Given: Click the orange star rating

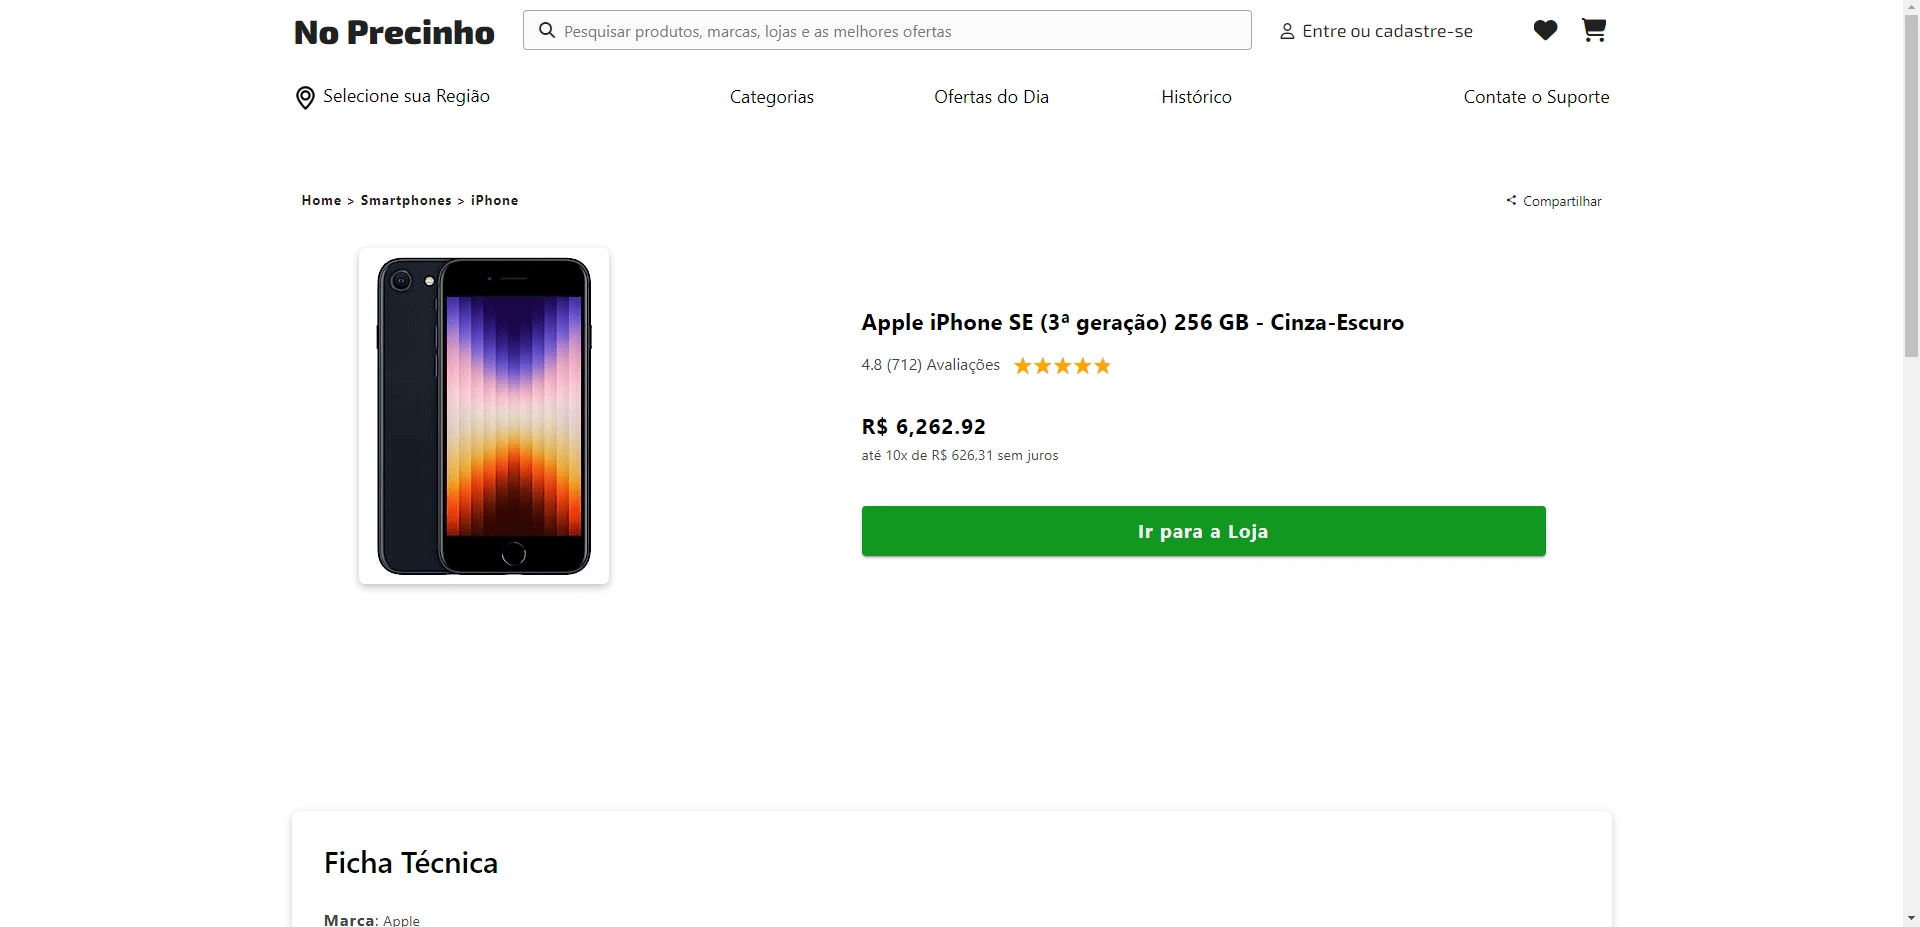Looking at the screenshot, I should [1062, 366].
